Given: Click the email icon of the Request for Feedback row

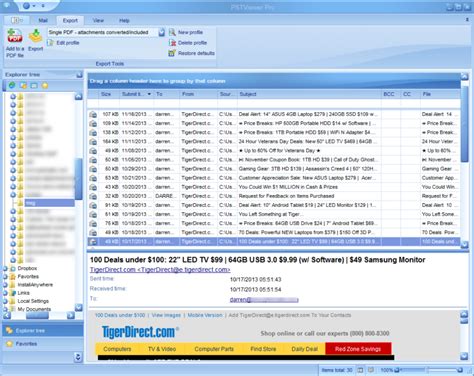Looking at the screenshot, I should [x=93, y=196].
